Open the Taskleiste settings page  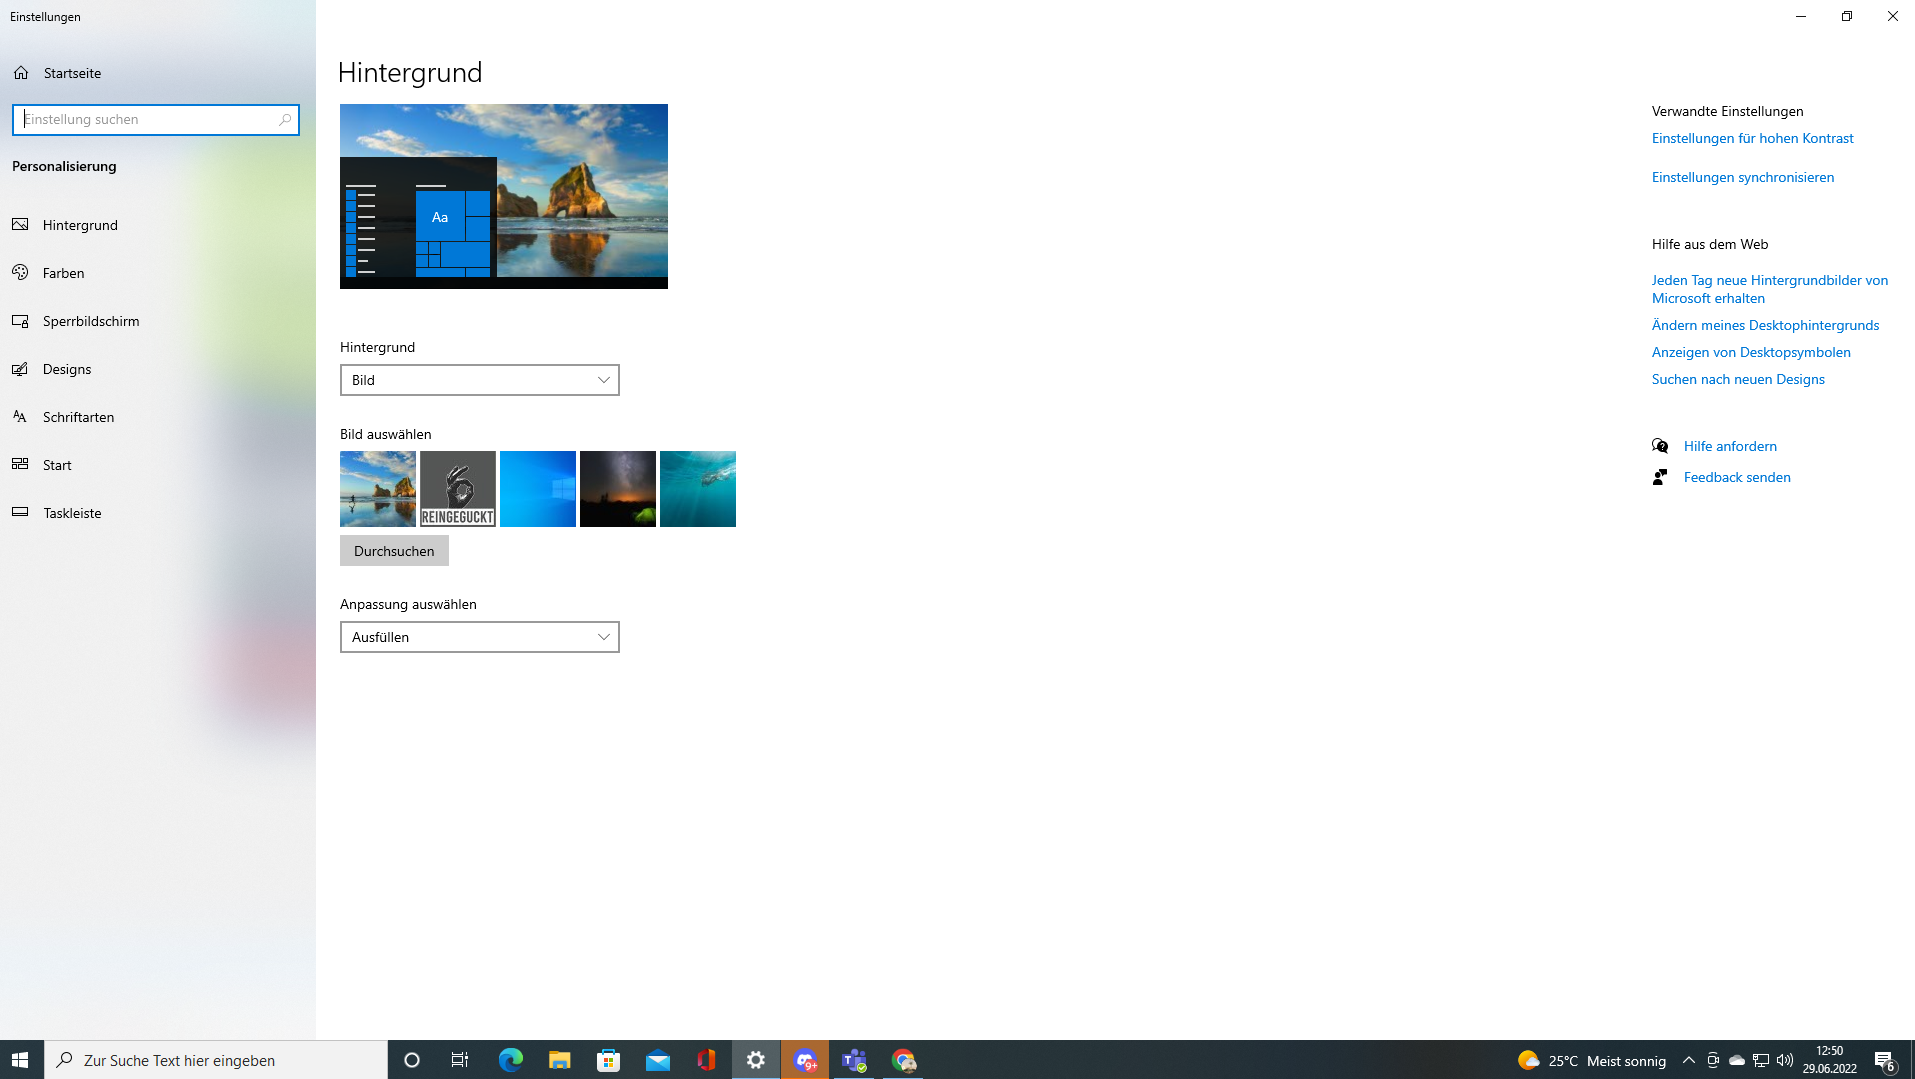tap(71, 512)
